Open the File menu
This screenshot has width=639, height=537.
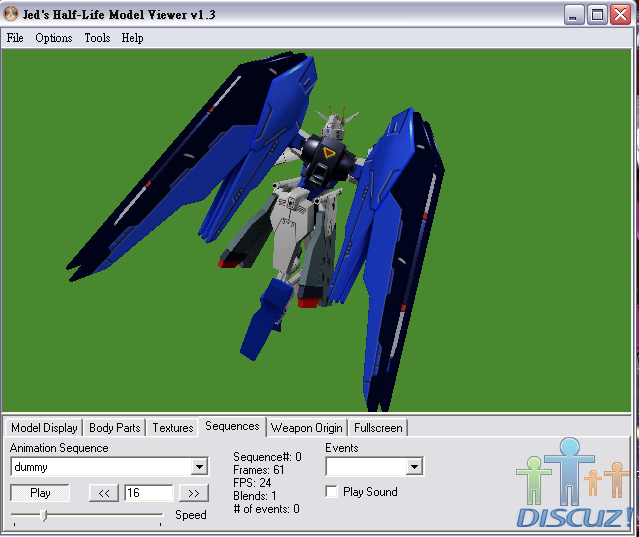point(15,38)
